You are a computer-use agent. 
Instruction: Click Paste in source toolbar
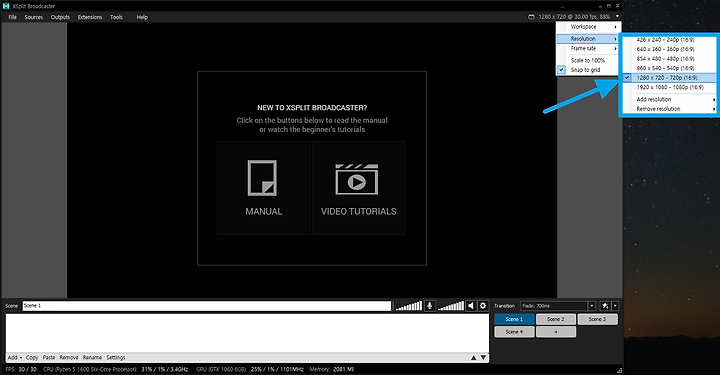click(x=49, y=358)
